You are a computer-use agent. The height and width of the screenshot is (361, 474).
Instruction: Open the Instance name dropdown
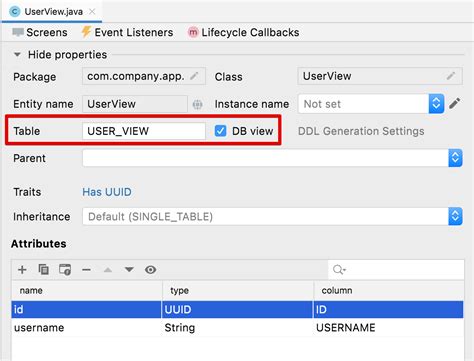[x=436, y=104]
